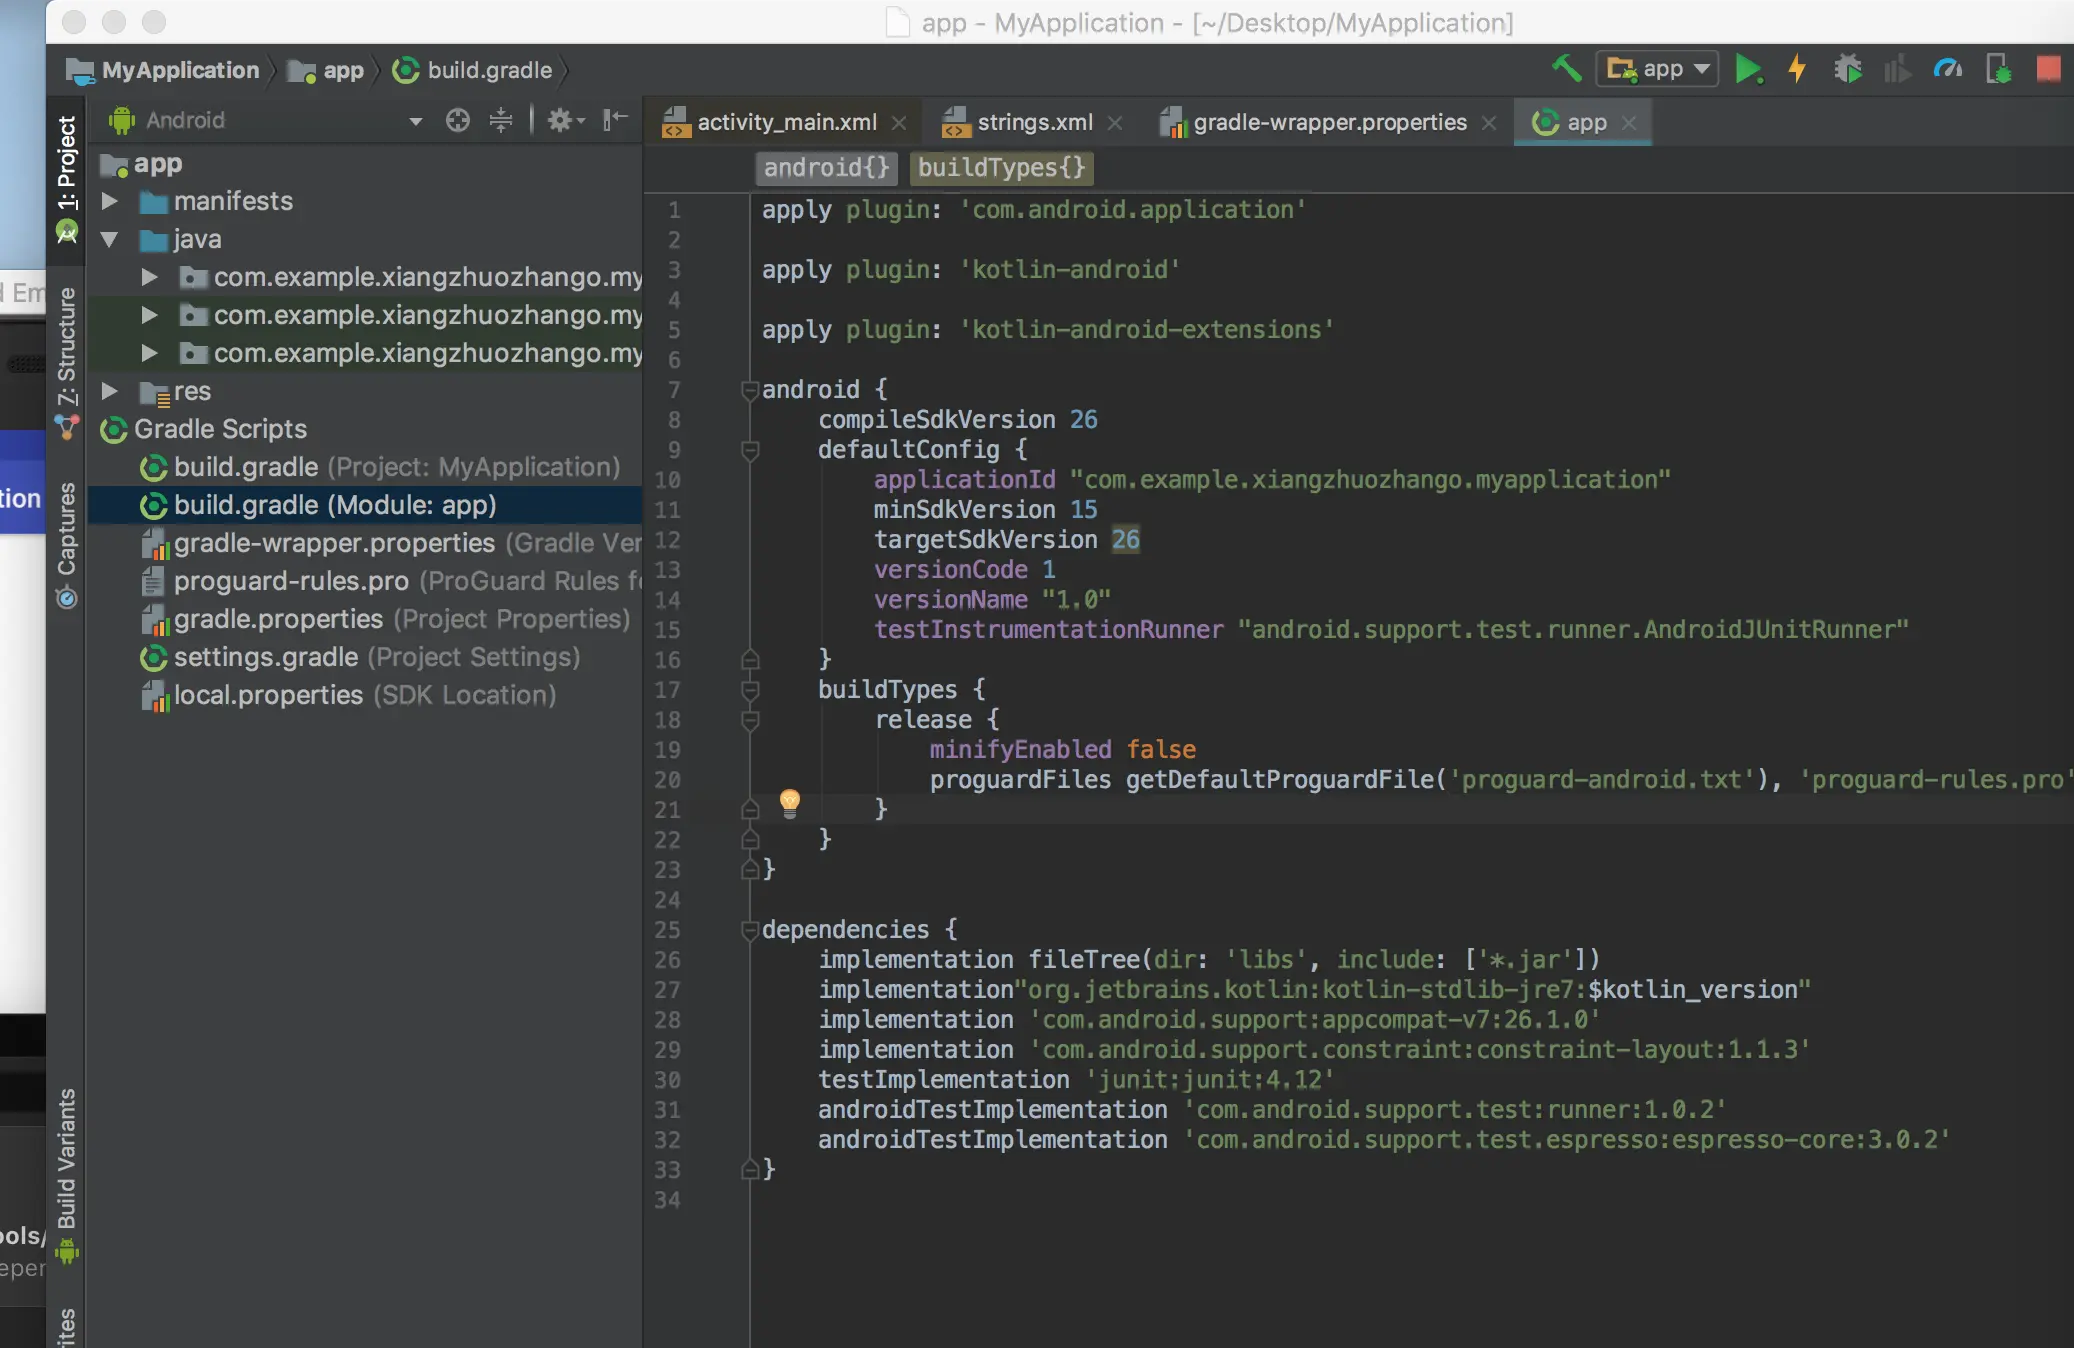Click Attach debugger to Android process icon
This screenshot has height=1348, width=2074.
coord(1998,69)
